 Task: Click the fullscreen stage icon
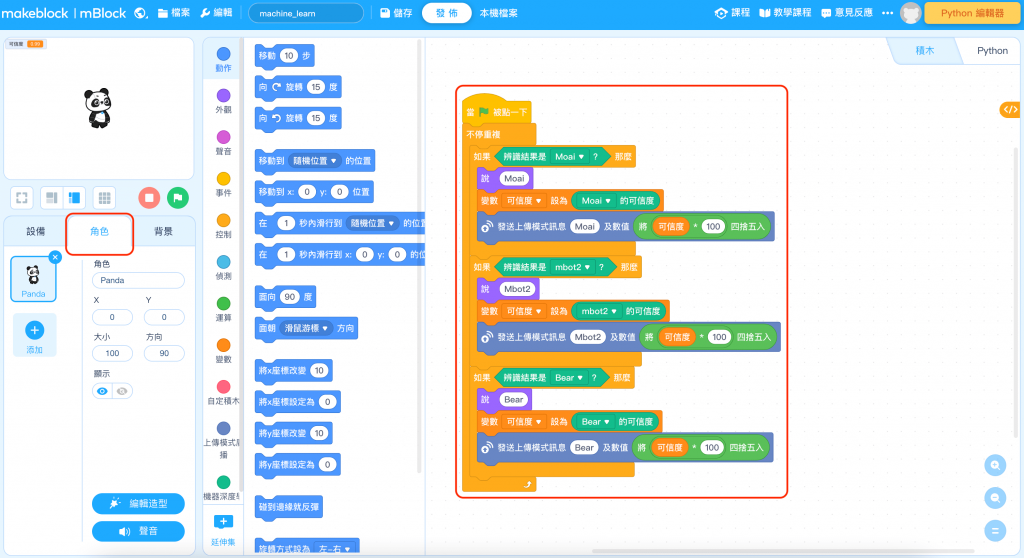[x=23, y=197]
